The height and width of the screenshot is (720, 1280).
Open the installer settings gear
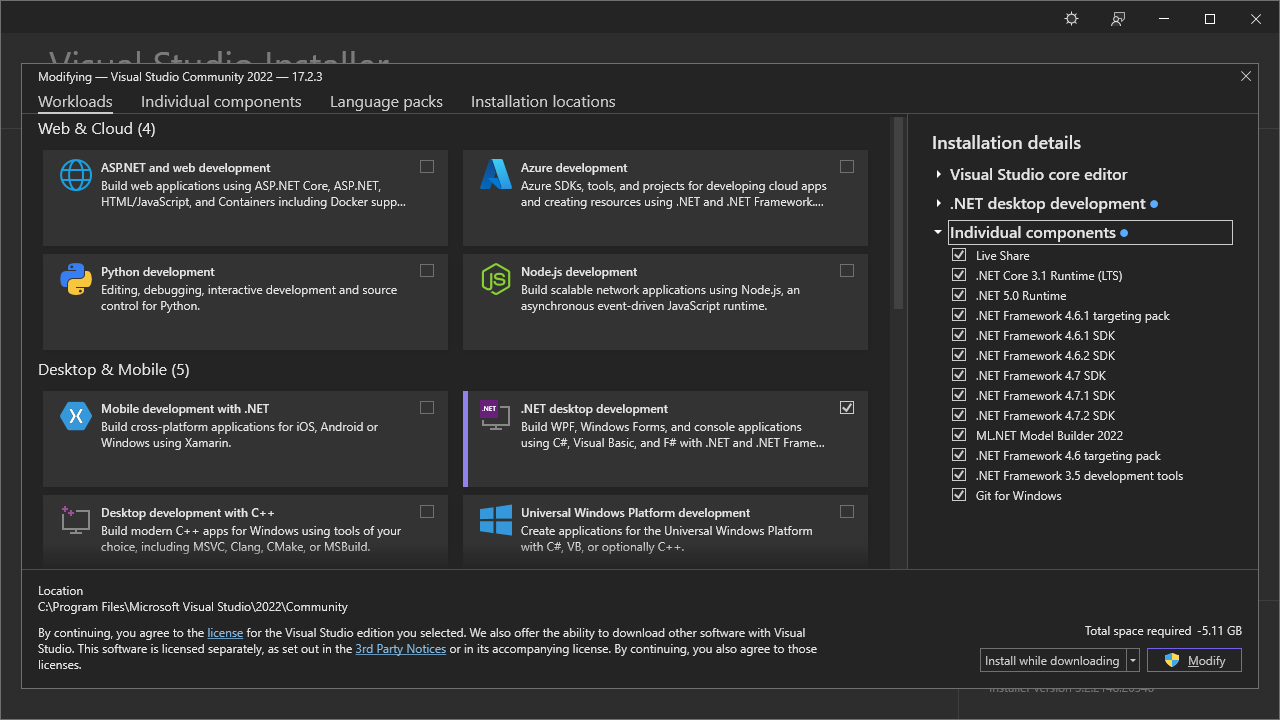[1071, 18]
